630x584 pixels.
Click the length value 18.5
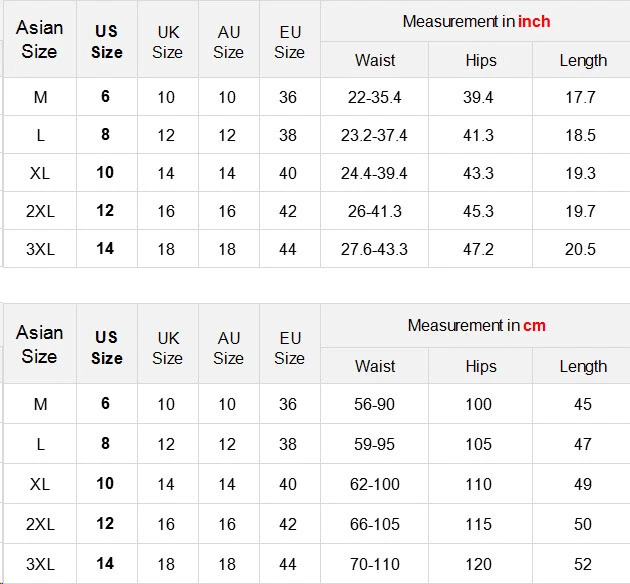[x=580, y=135]
